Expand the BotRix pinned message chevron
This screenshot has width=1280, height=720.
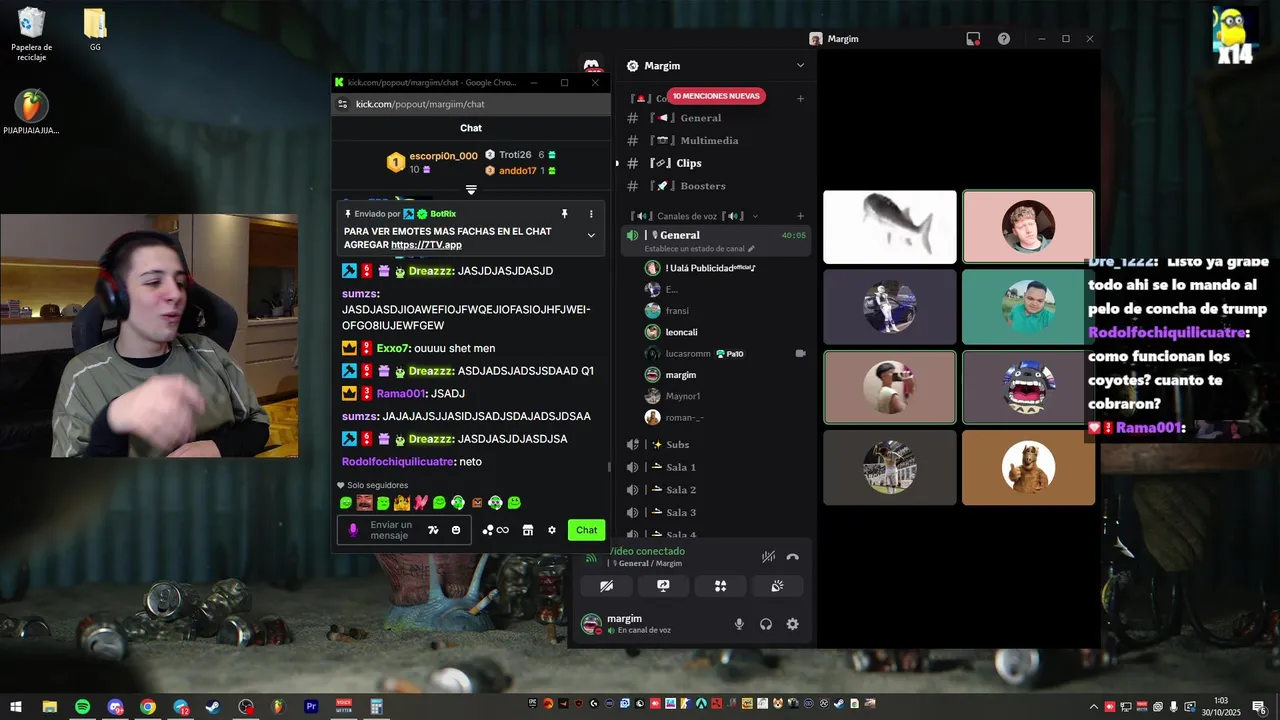(x=591, y=235)
